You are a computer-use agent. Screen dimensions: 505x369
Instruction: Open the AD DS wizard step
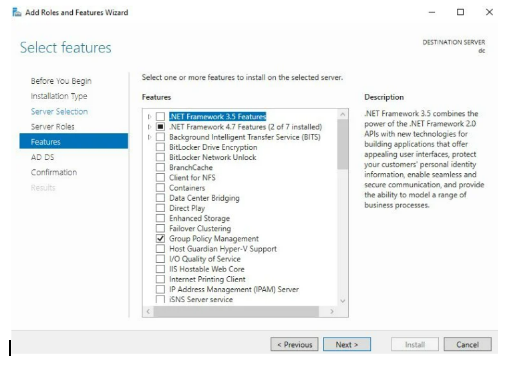42,157
